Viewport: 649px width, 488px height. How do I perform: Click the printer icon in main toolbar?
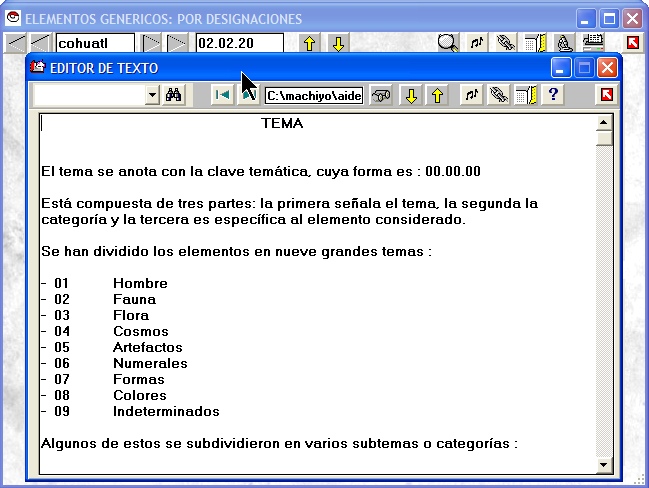tap(593, 43)
